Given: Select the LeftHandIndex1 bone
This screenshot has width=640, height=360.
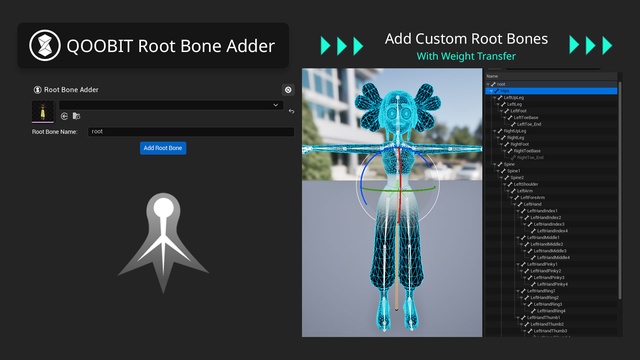Looking at the screenshot, I should pos(542,211).
